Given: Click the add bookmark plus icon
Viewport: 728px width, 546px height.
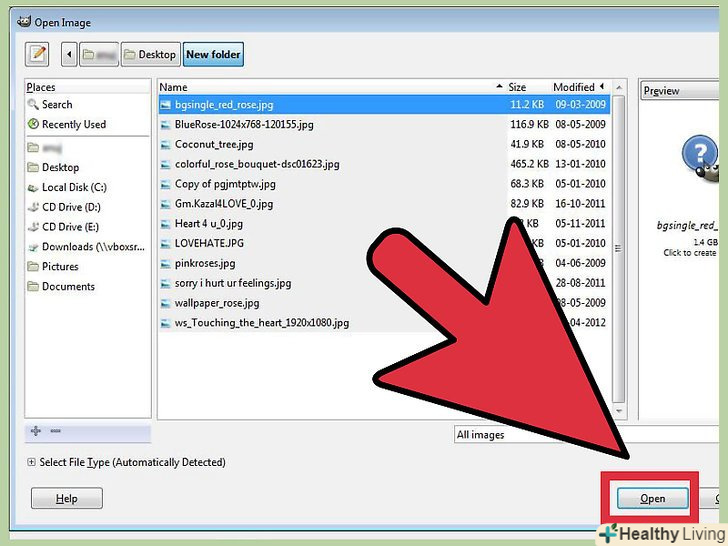Looking at the screenshot, I should (36, 431).
